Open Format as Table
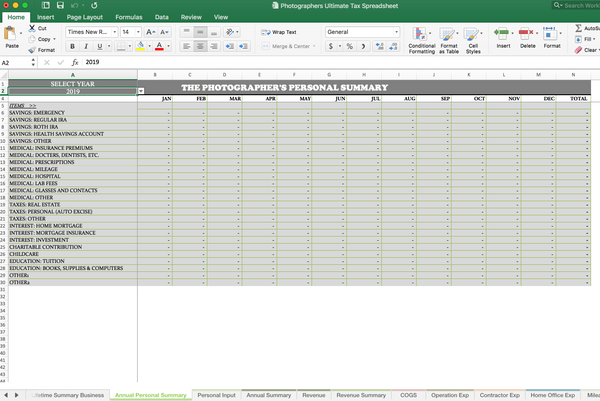The width and height of the screenshot is (600, 401). click(448, 40)
